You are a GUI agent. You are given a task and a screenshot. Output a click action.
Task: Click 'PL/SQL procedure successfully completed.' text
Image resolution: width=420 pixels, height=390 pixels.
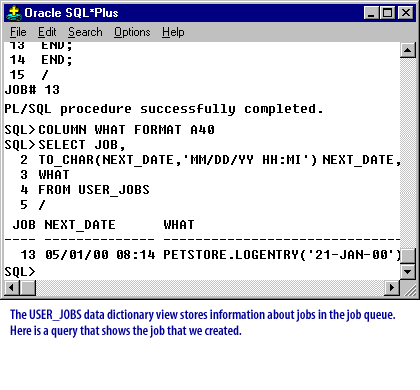tap(164, 109)
